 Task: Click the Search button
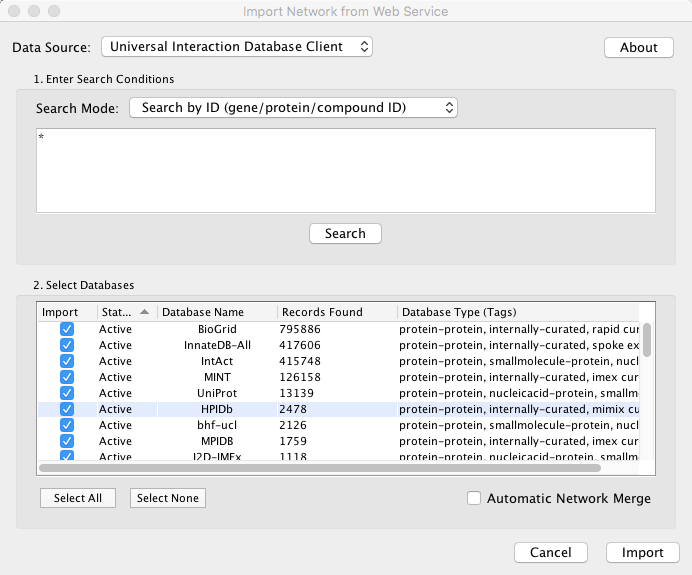[345, 233]
